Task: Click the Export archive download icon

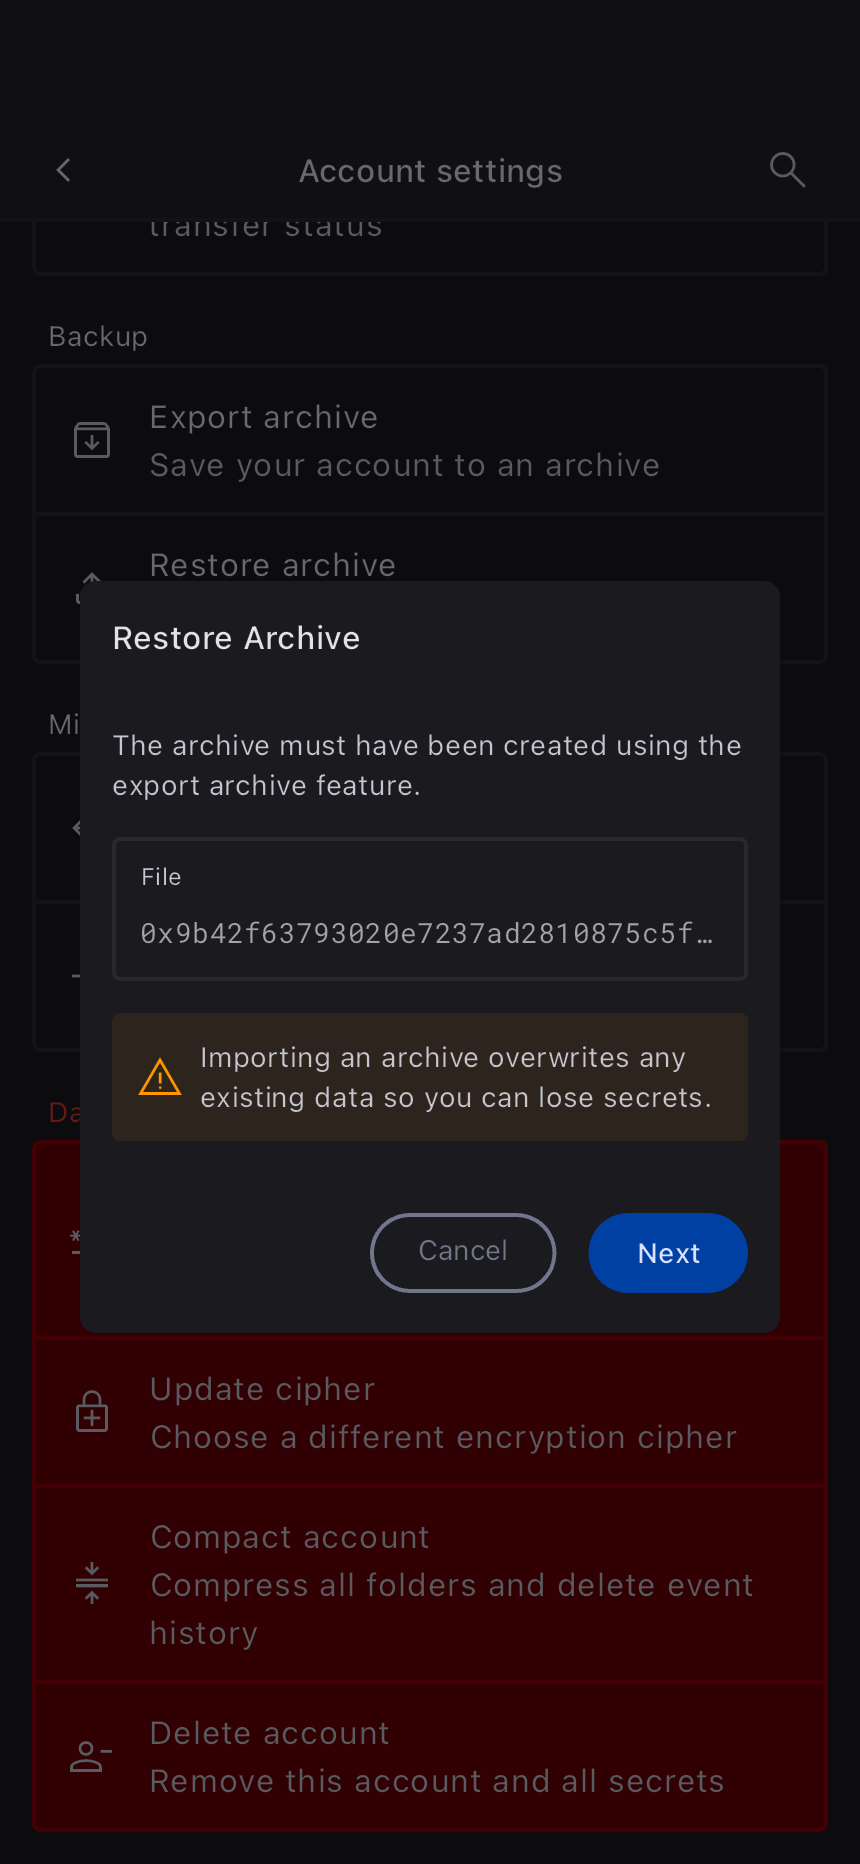Action: coord(92,440)
